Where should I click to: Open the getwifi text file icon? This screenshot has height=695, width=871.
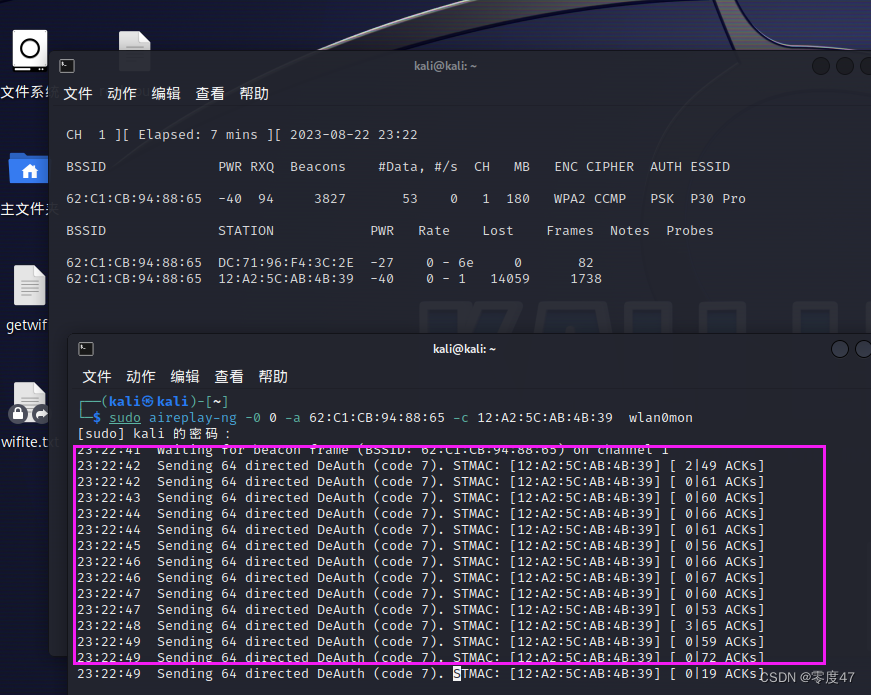pos(29,285)
